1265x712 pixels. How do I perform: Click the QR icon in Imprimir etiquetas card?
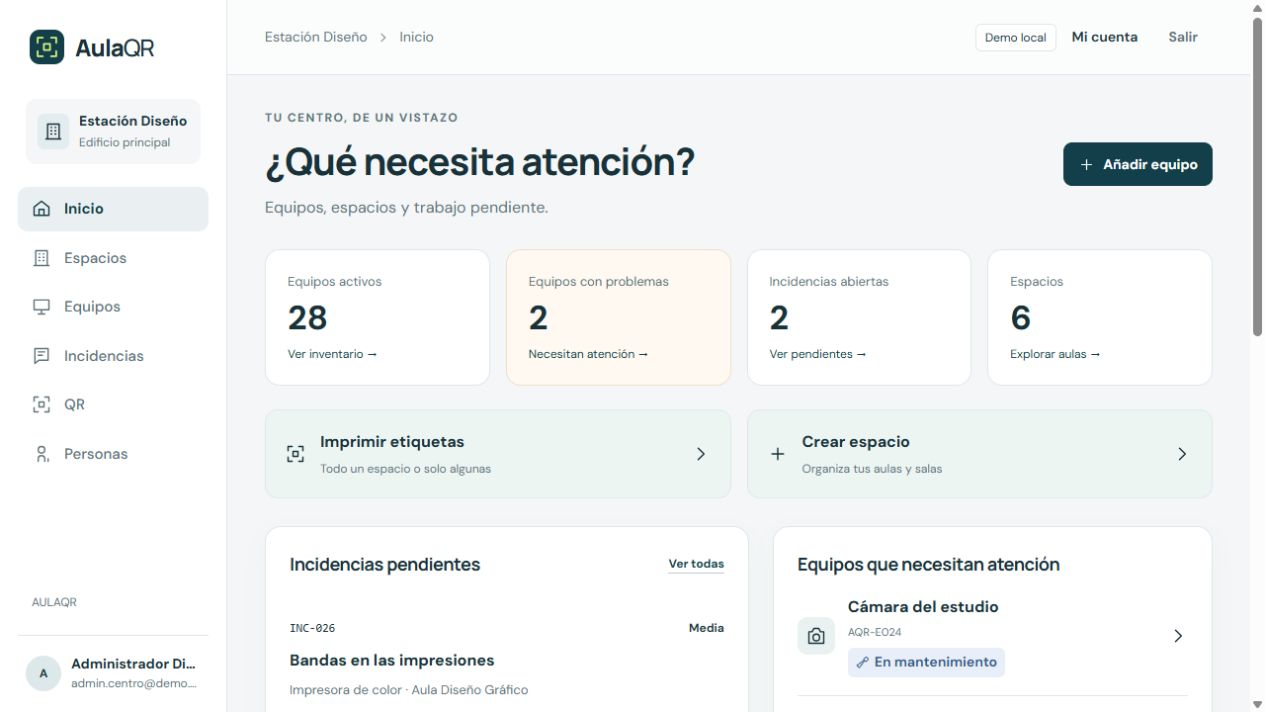pos(295,454)
